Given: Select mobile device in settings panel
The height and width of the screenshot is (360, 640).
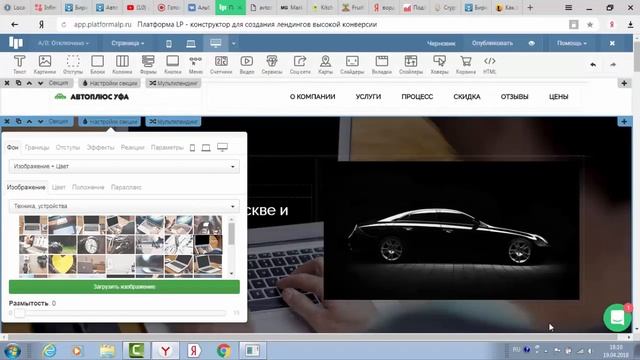Looking at the screenshot, I should (192, 147).
